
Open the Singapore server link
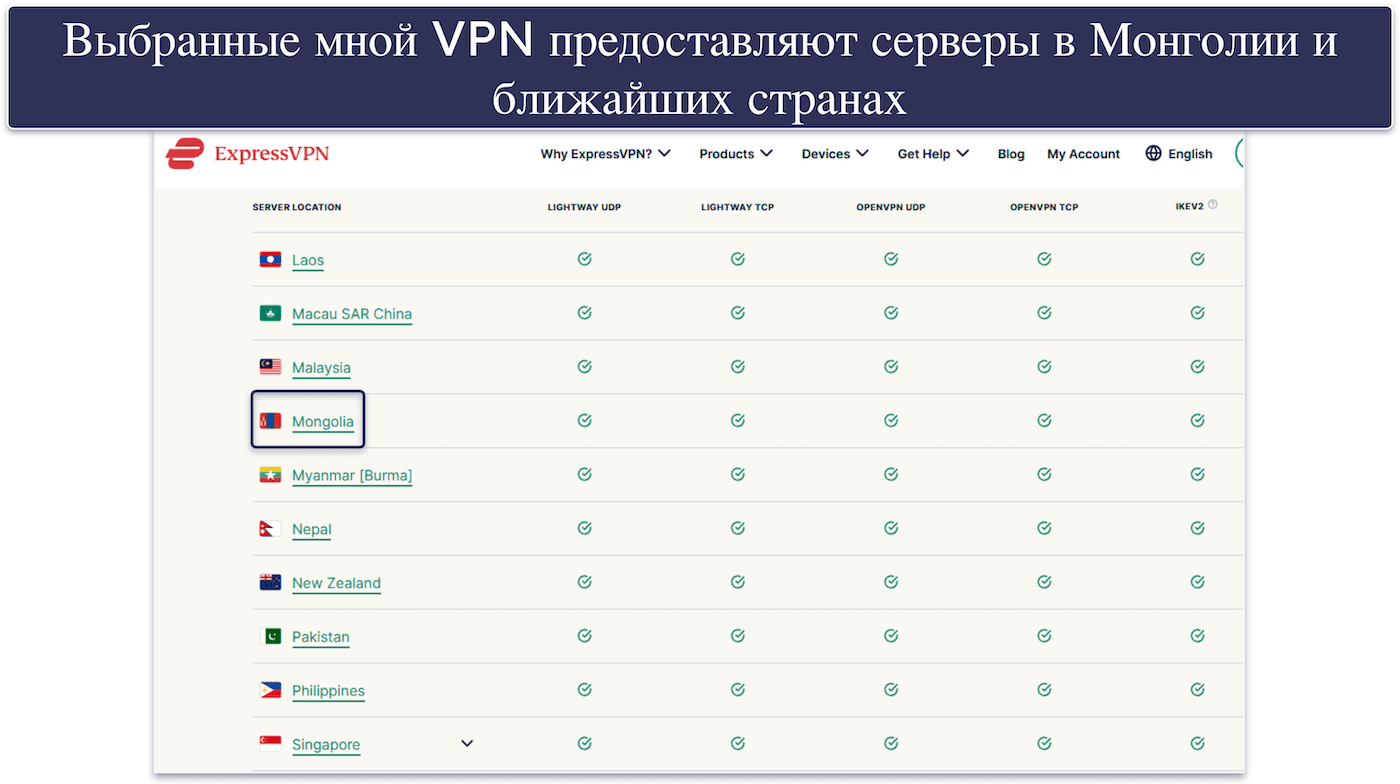pos(326,745)
